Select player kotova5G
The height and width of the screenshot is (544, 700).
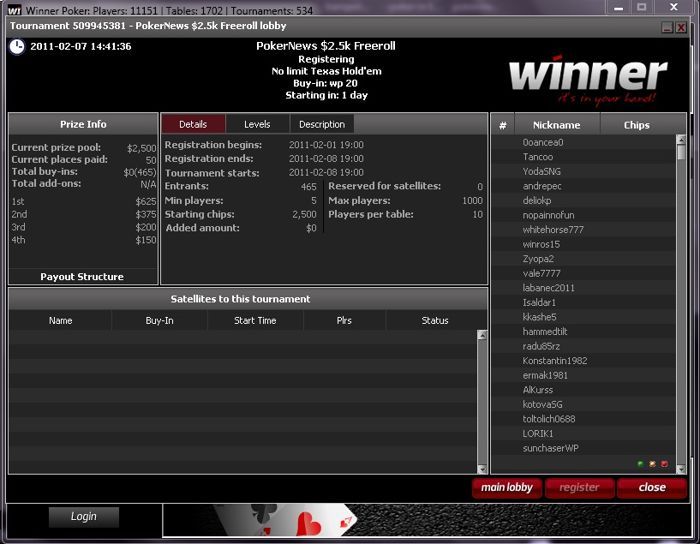tap(583, 404)
